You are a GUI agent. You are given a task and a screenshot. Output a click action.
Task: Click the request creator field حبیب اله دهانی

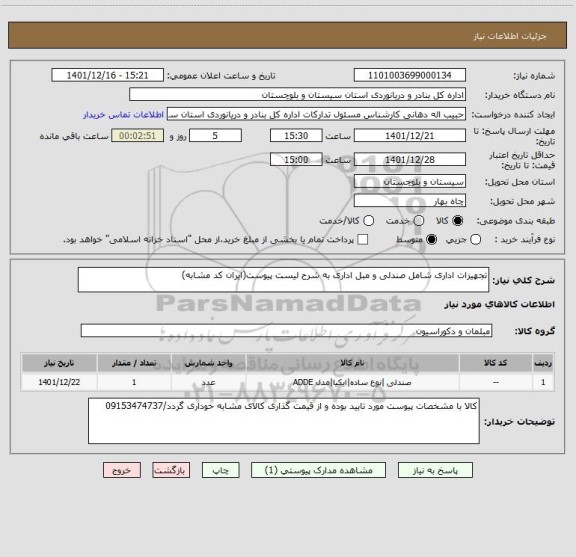316,115
